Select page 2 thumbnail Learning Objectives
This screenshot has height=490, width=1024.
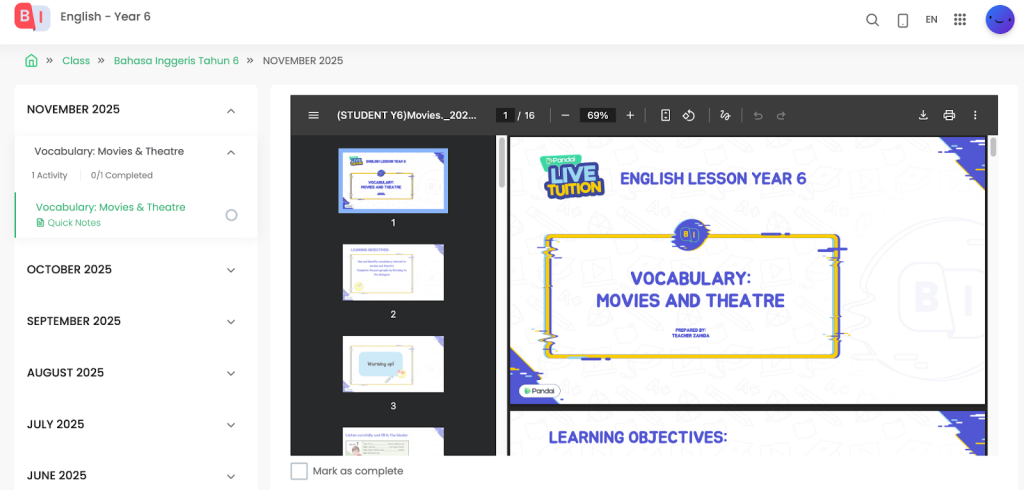coord(393,272)
